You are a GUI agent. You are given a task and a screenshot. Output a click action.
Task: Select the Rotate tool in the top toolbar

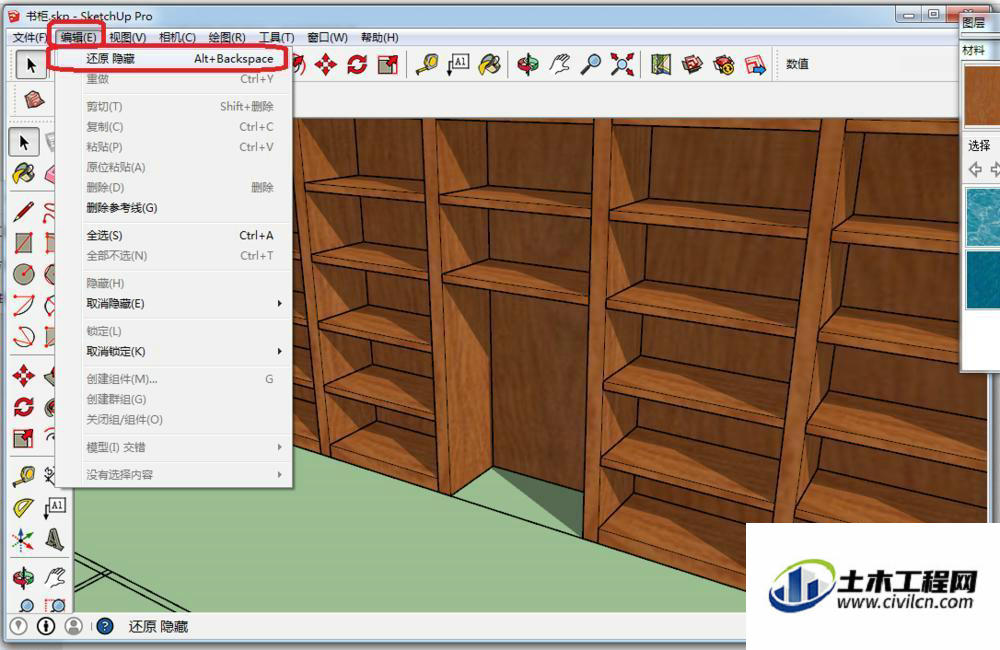pos(357,64)
